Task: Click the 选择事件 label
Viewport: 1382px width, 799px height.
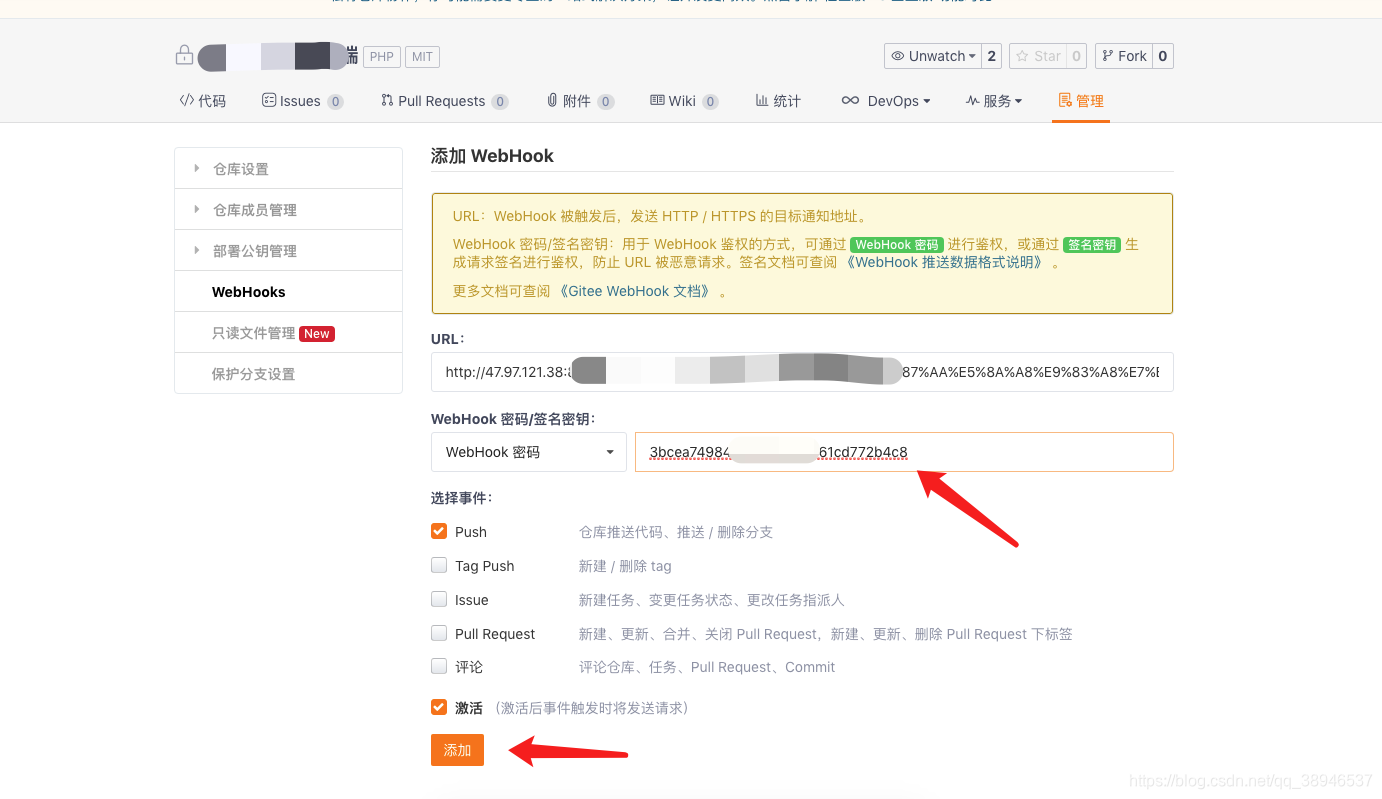Action: click(x=461, y=498)
